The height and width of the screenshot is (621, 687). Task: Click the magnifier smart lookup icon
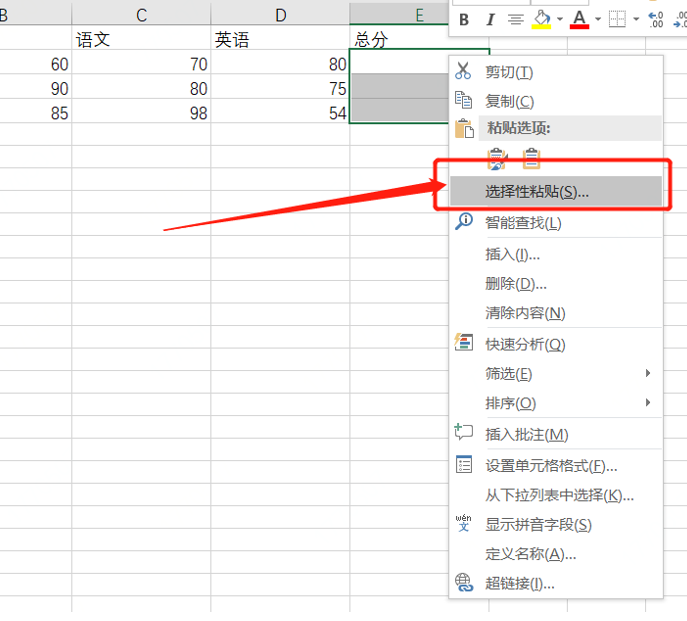coord(464,222)
